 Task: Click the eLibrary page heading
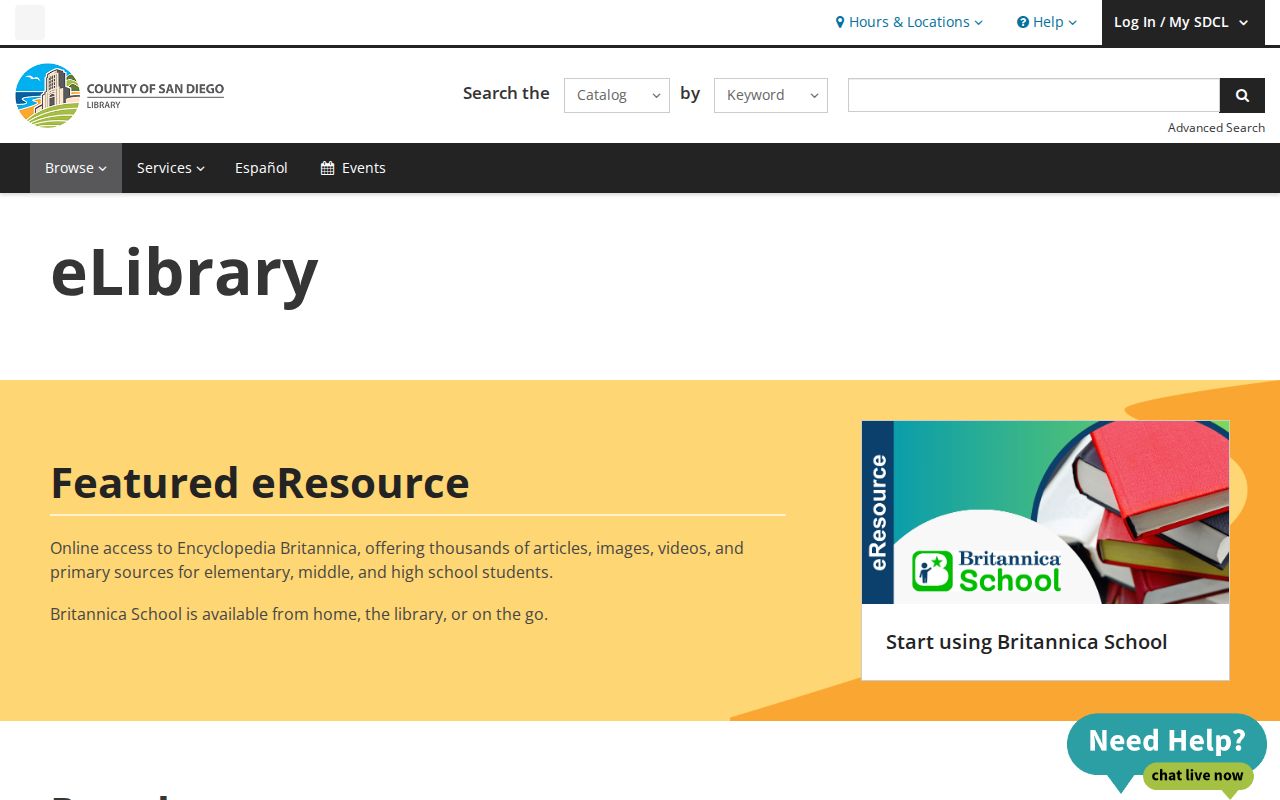185,272
